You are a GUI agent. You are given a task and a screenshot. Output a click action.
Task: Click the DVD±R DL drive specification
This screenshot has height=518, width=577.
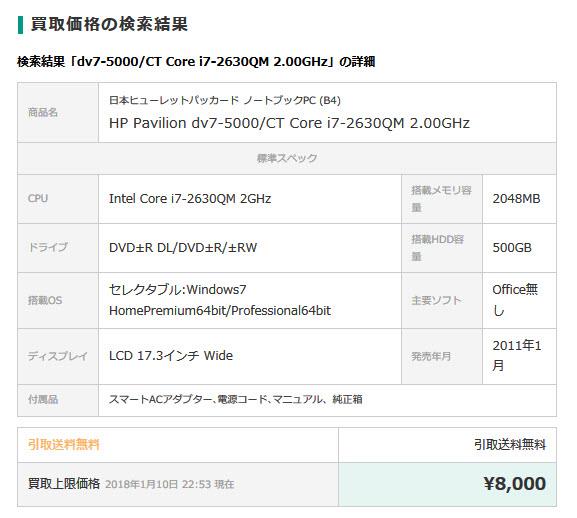[183, 248]
